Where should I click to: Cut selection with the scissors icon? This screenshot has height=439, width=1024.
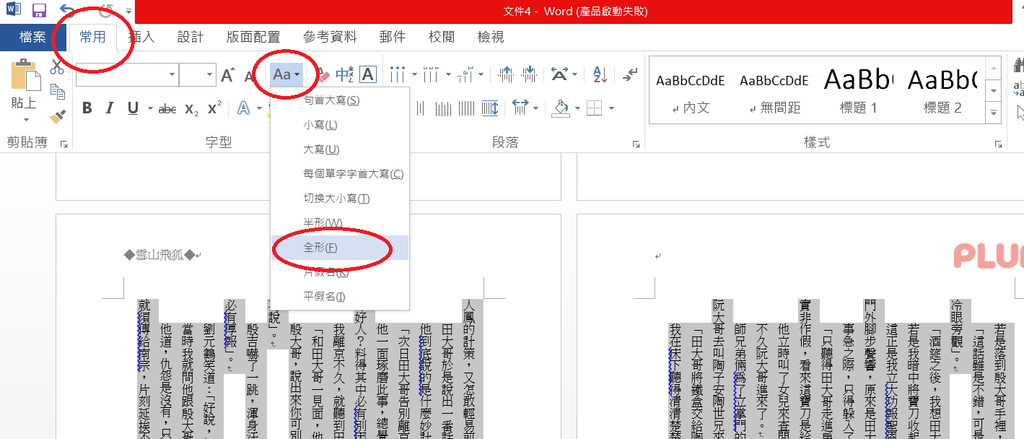coord(57,67)
